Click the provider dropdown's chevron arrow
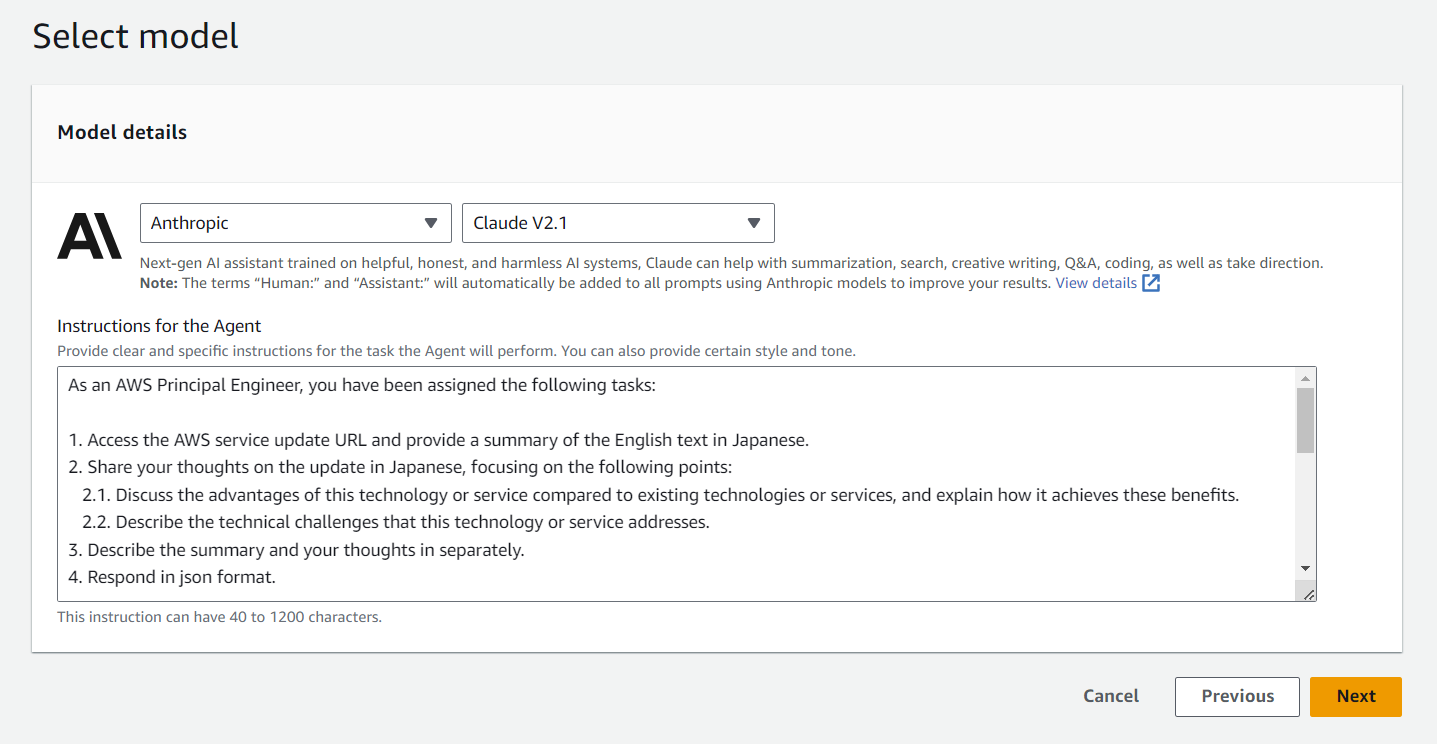1437x744 pixels. coord(431,223)
